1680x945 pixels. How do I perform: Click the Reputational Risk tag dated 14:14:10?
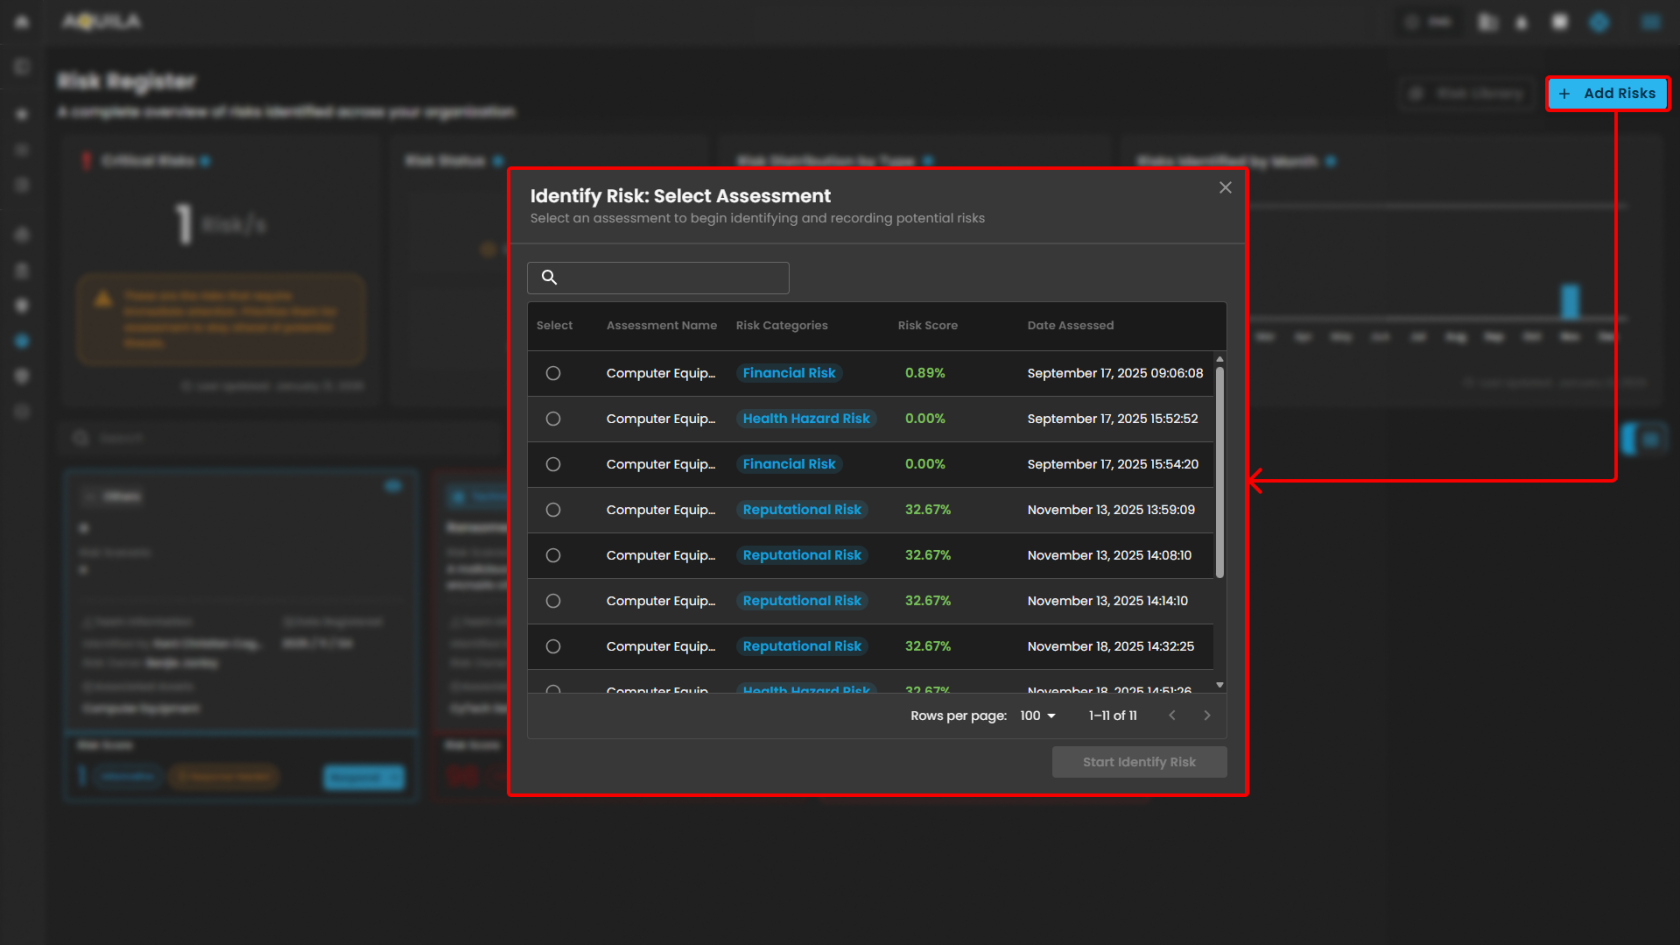click(x=801, y=601)
